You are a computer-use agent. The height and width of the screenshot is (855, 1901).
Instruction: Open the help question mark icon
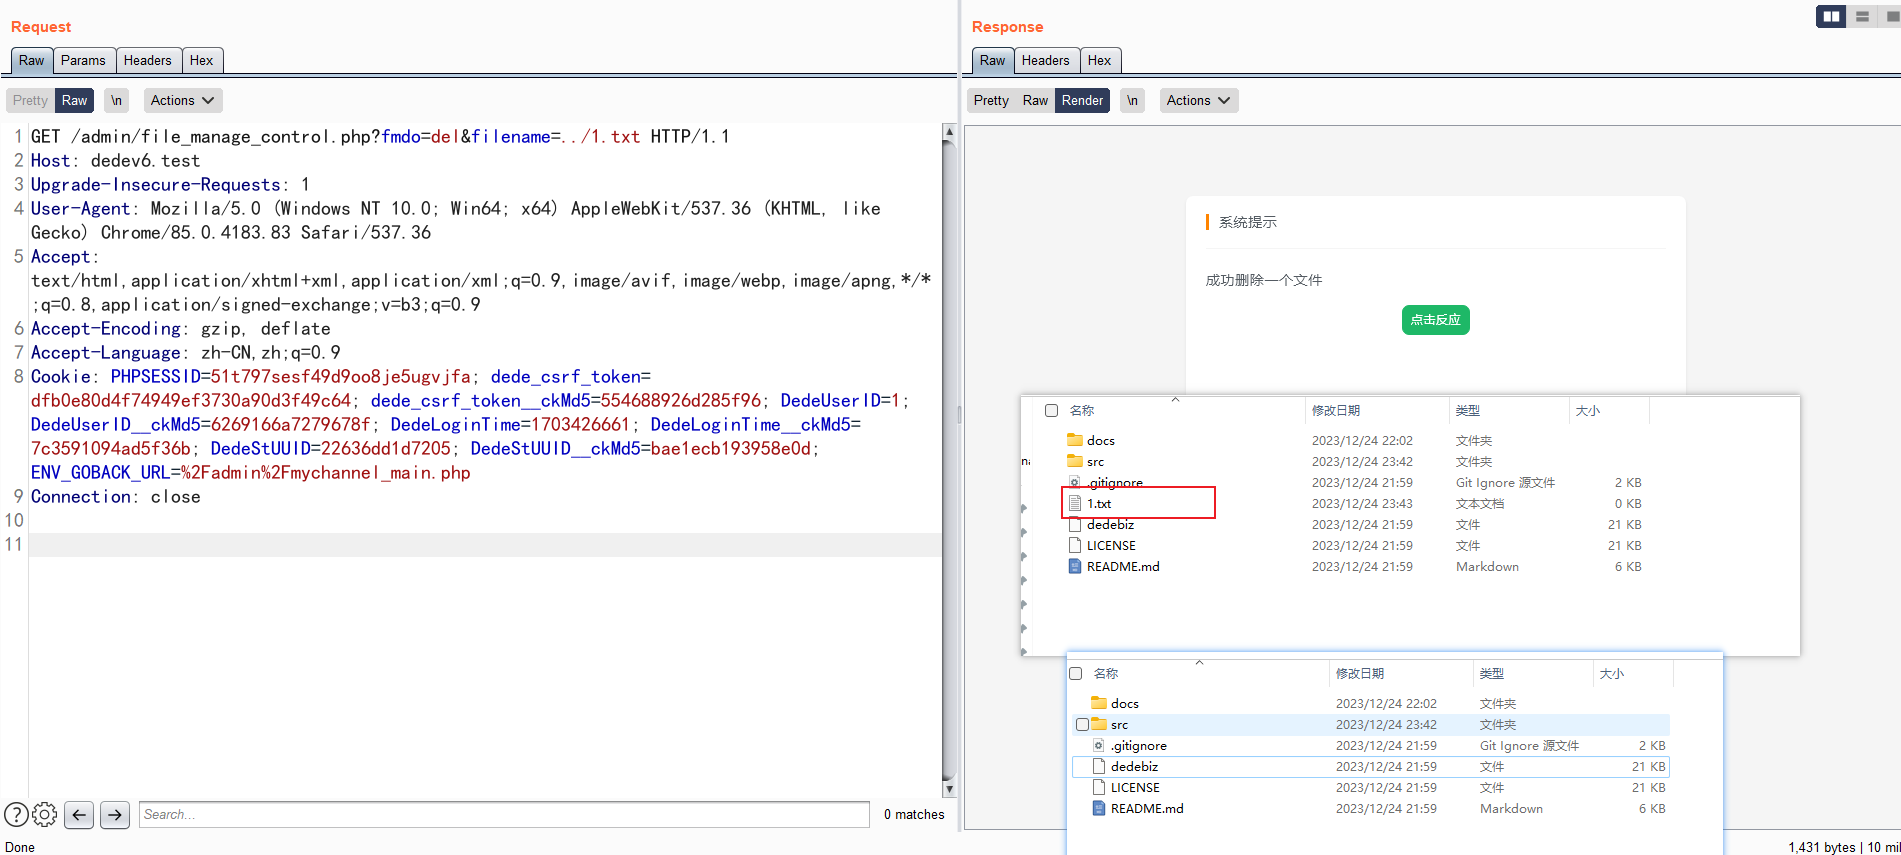(16, 815)
